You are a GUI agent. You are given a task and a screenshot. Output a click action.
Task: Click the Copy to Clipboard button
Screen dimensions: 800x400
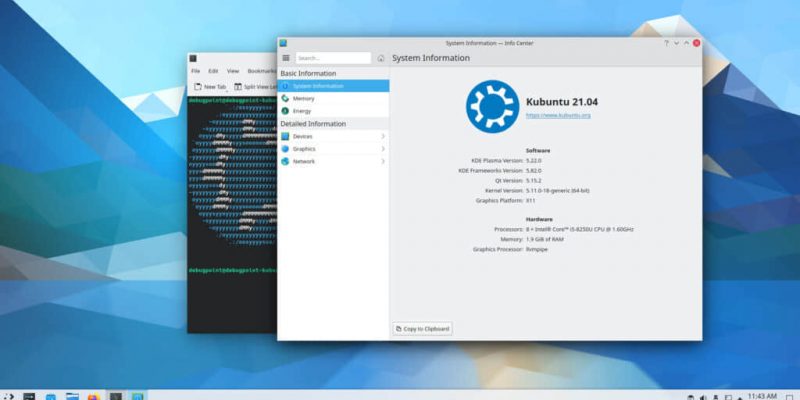[x=422, y=329]
